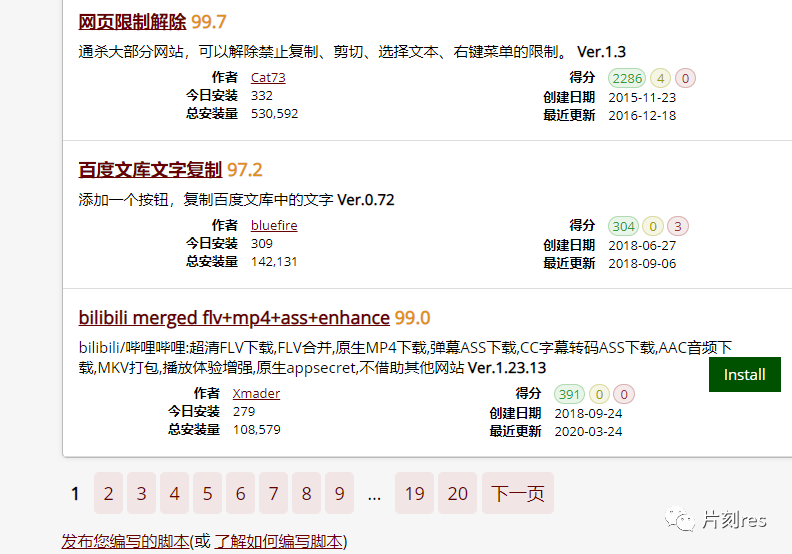Image resolution: width=792 pixels, height=554 pixels.
Task: Open the 百度文库文字复制 script page
Action: pos(150,170)
